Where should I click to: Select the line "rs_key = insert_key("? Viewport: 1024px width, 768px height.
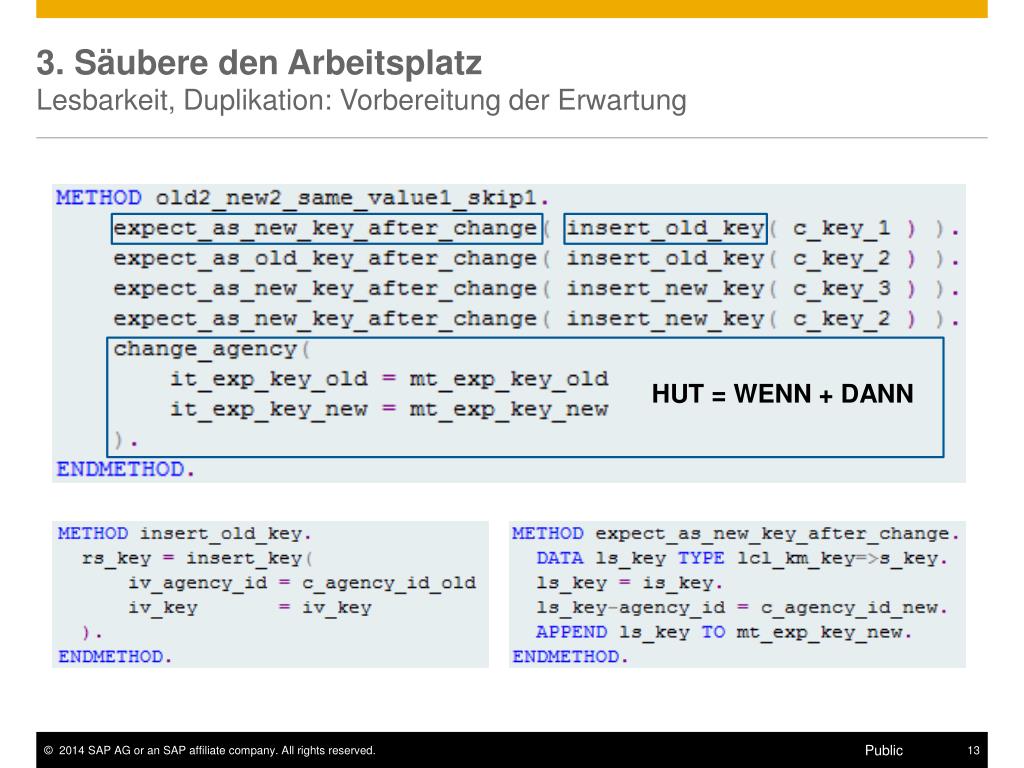pos(197,558)
